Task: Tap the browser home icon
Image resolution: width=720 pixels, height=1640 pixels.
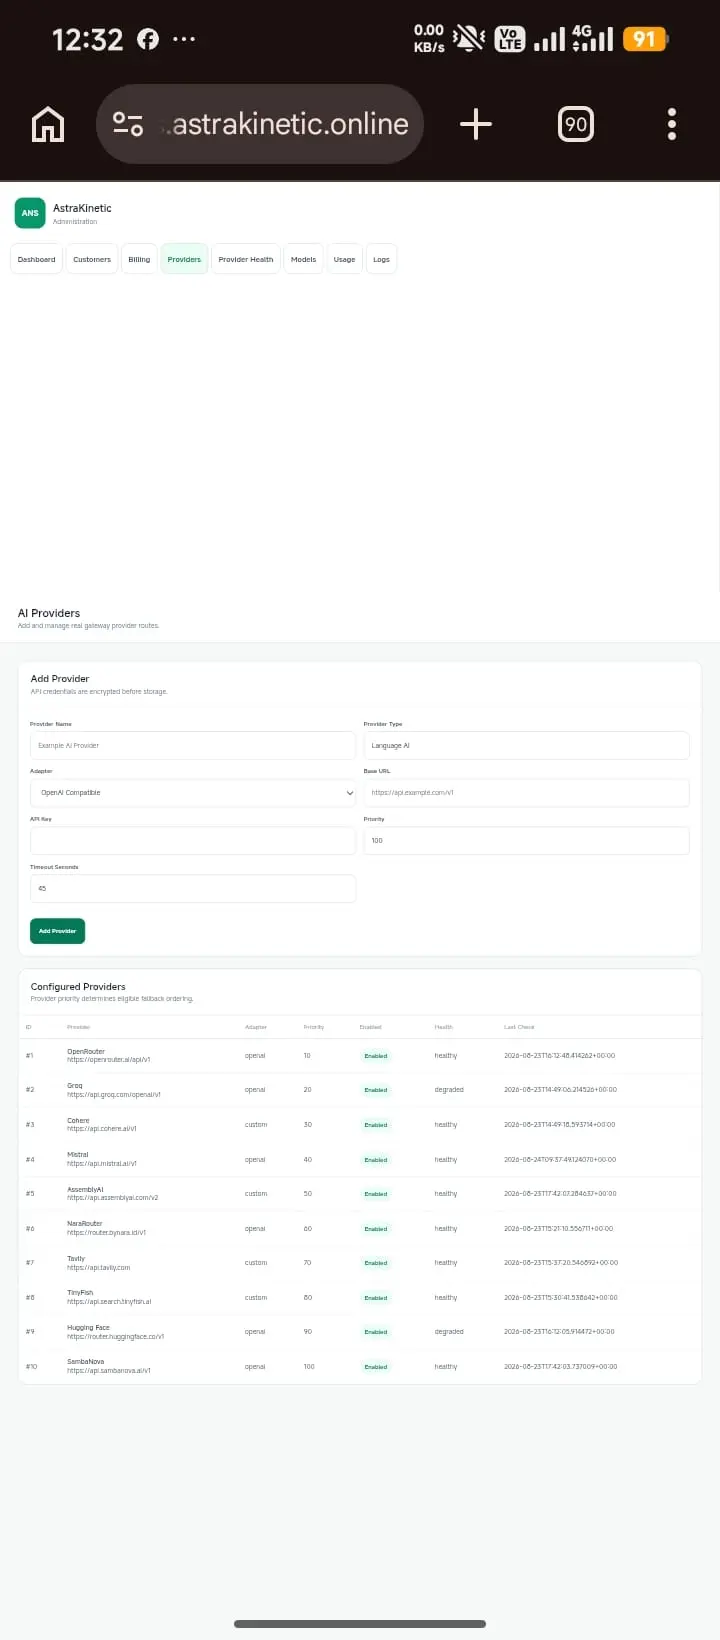Action: (48, 124)
